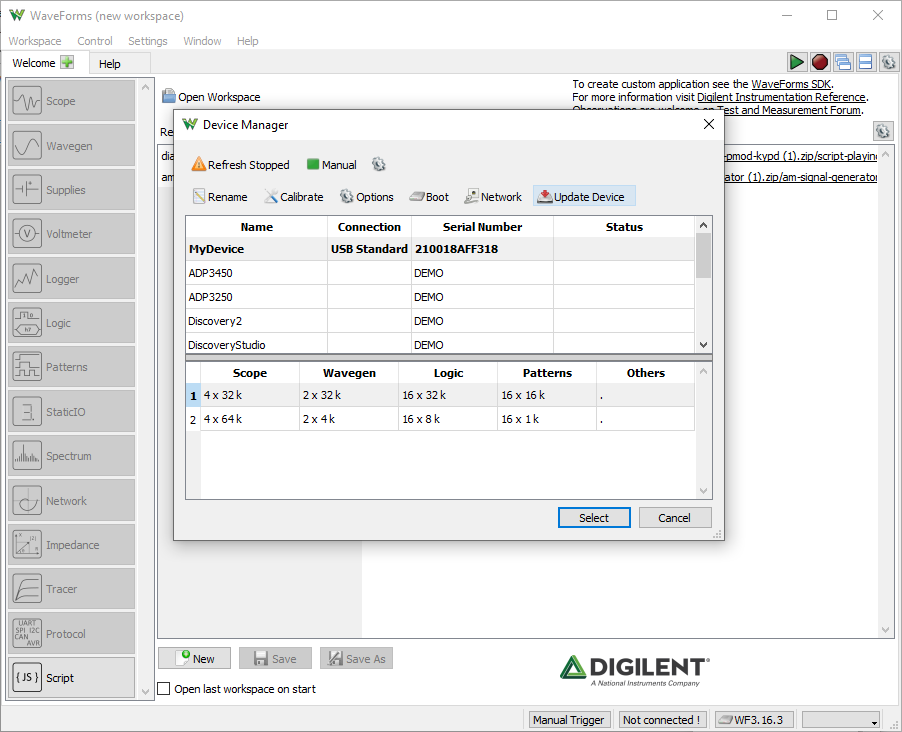
Task: Launch the Impedance analyzer
Action: (71, 545)
